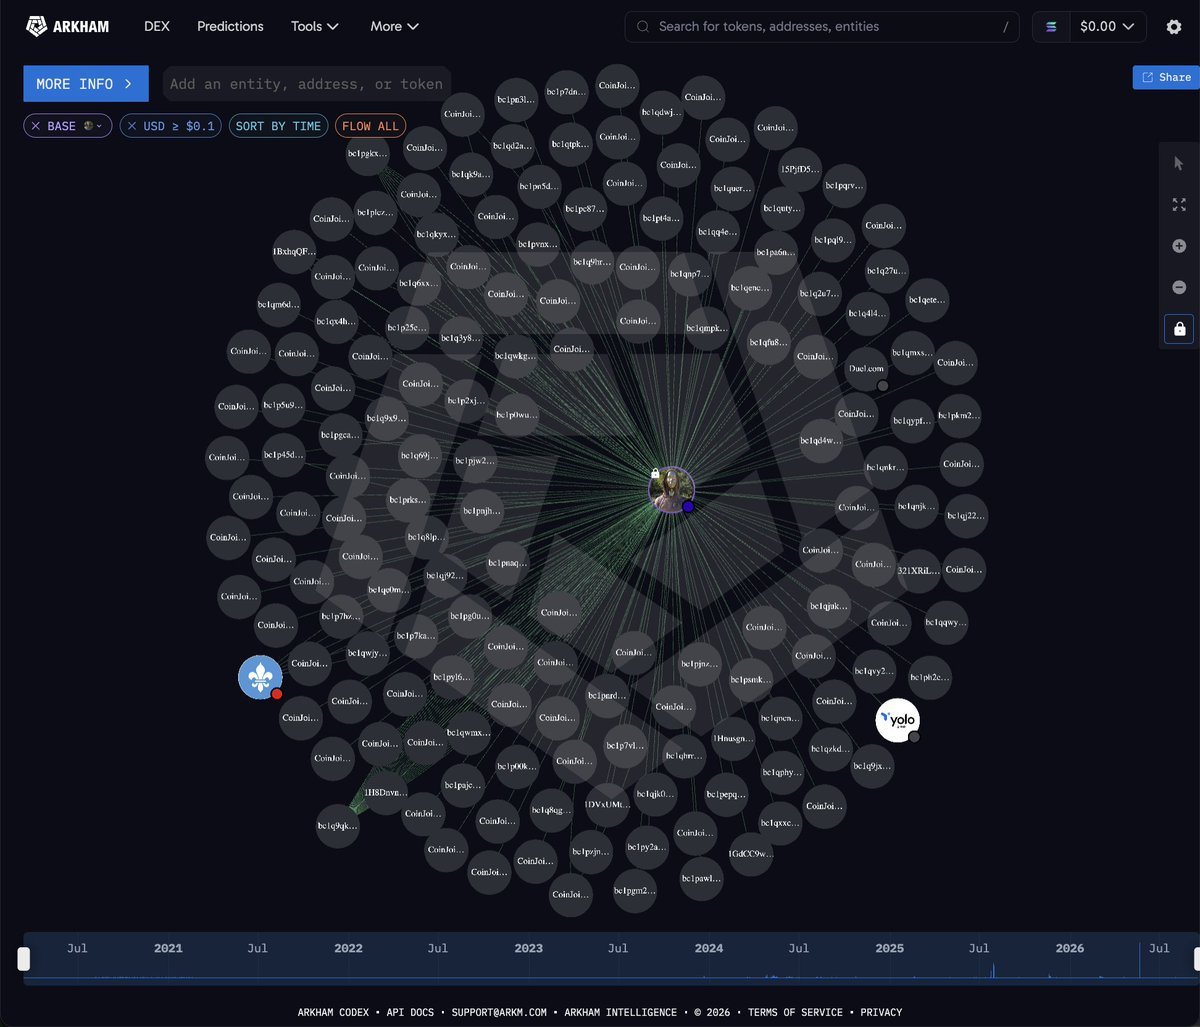Image resolution: width=1200 pixels, height=1027 pixels.
Task: Open the DEX page
Action: coord(156,26)
